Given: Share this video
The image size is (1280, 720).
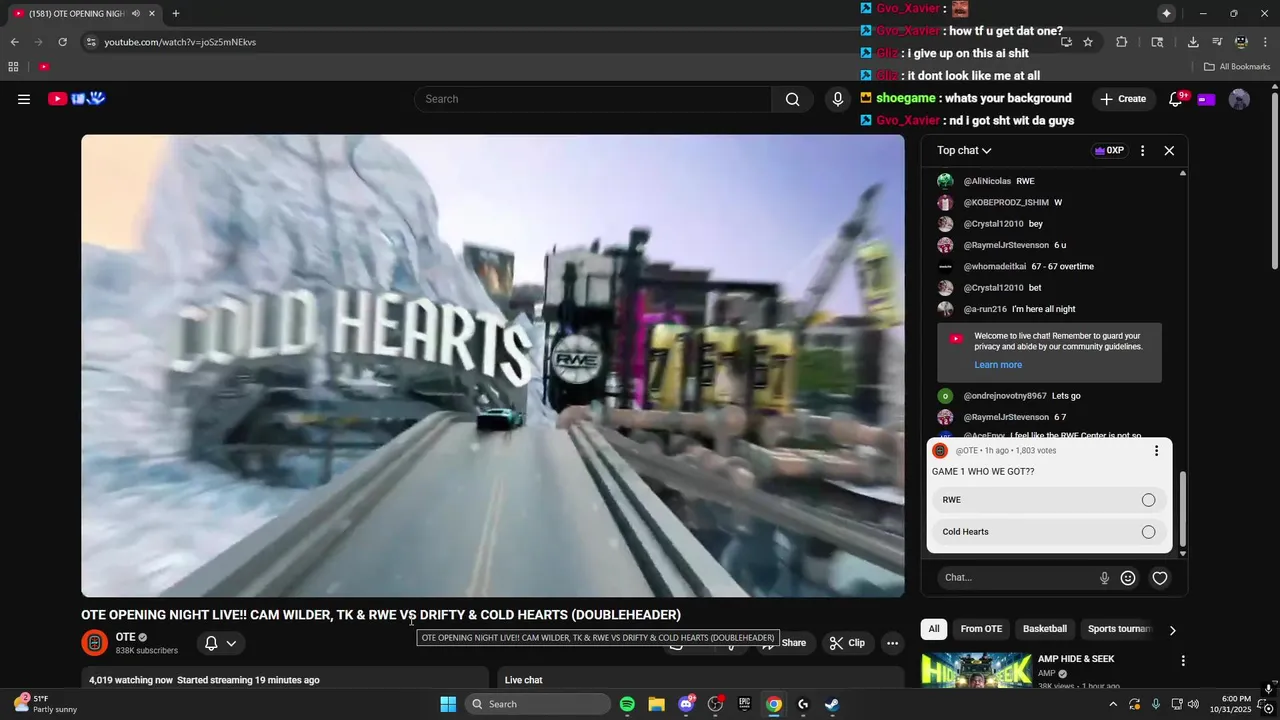Looking at the screenshot, I should point(785,643).
